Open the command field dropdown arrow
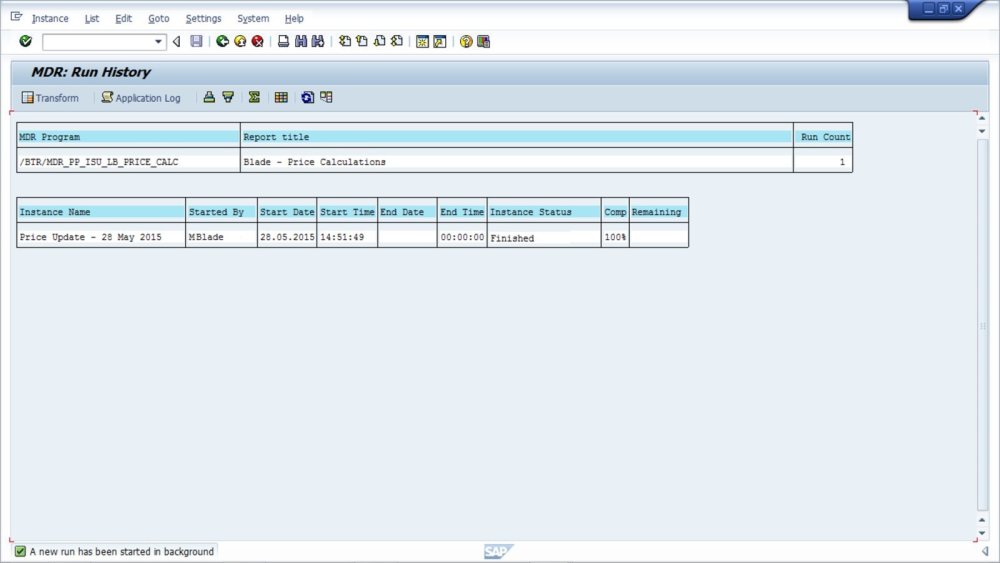The width and height of the screenshot is (1000, 563). tap(158, 41)
